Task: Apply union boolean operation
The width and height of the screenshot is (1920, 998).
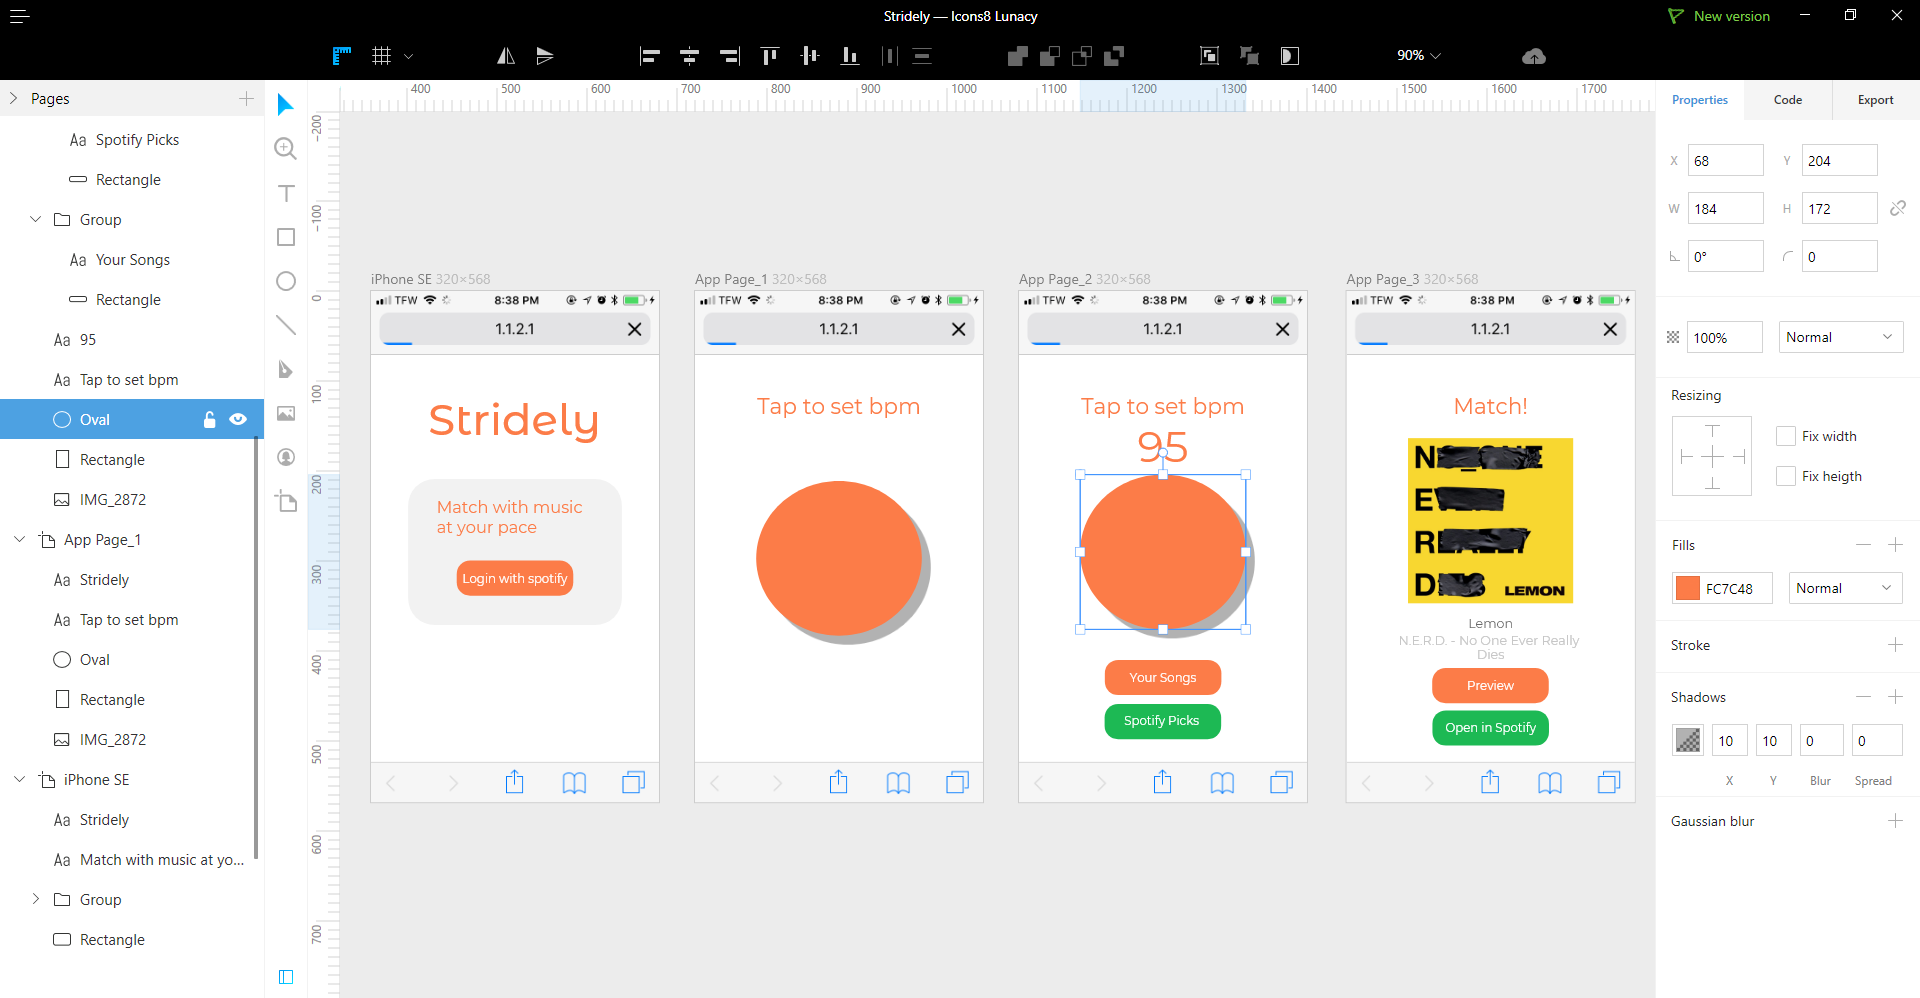Action: pyautogui.click(x=1018, y=56)
